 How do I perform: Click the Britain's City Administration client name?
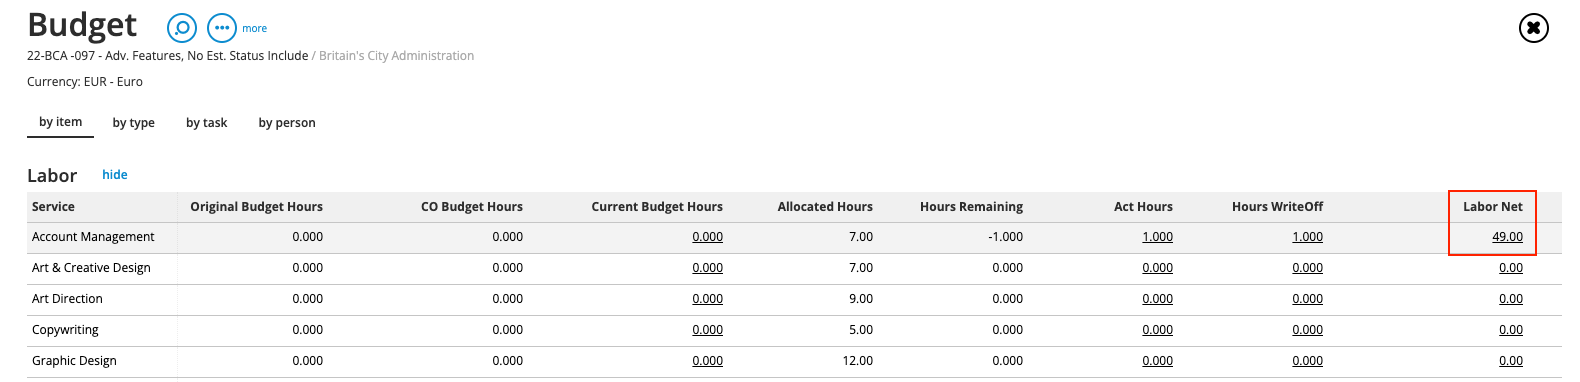(x=396, y=56)
